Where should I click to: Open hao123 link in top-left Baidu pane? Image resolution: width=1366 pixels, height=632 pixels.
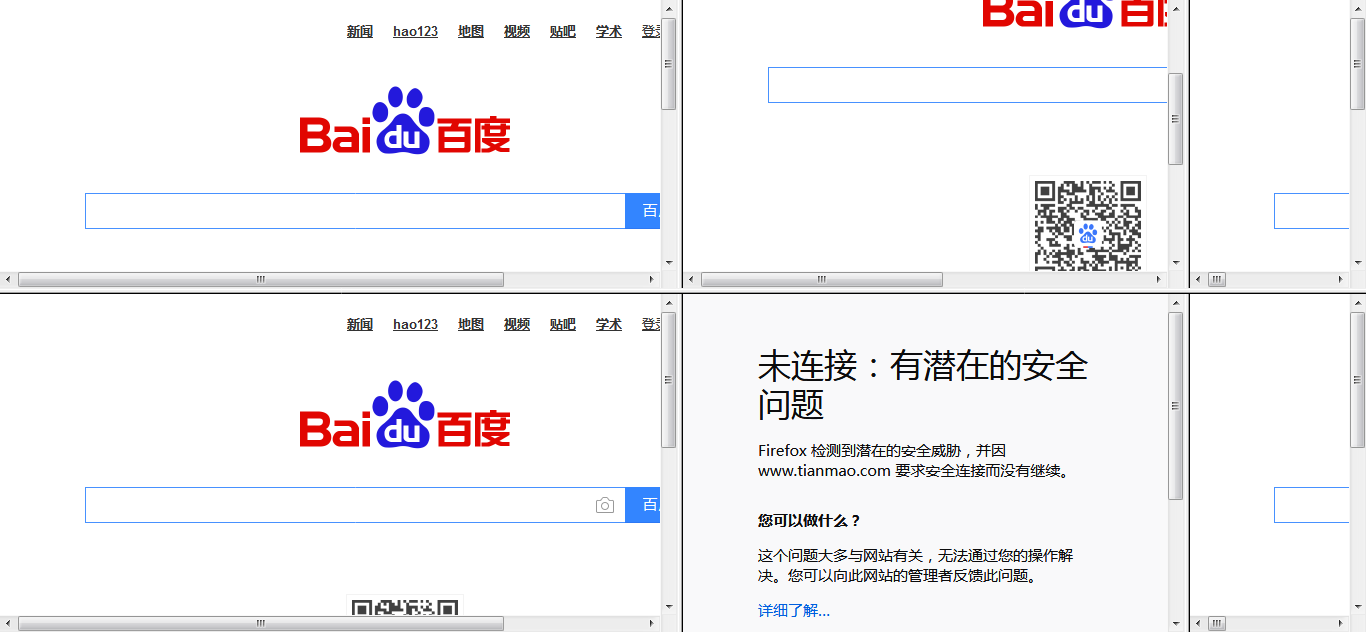coord(415,31)
